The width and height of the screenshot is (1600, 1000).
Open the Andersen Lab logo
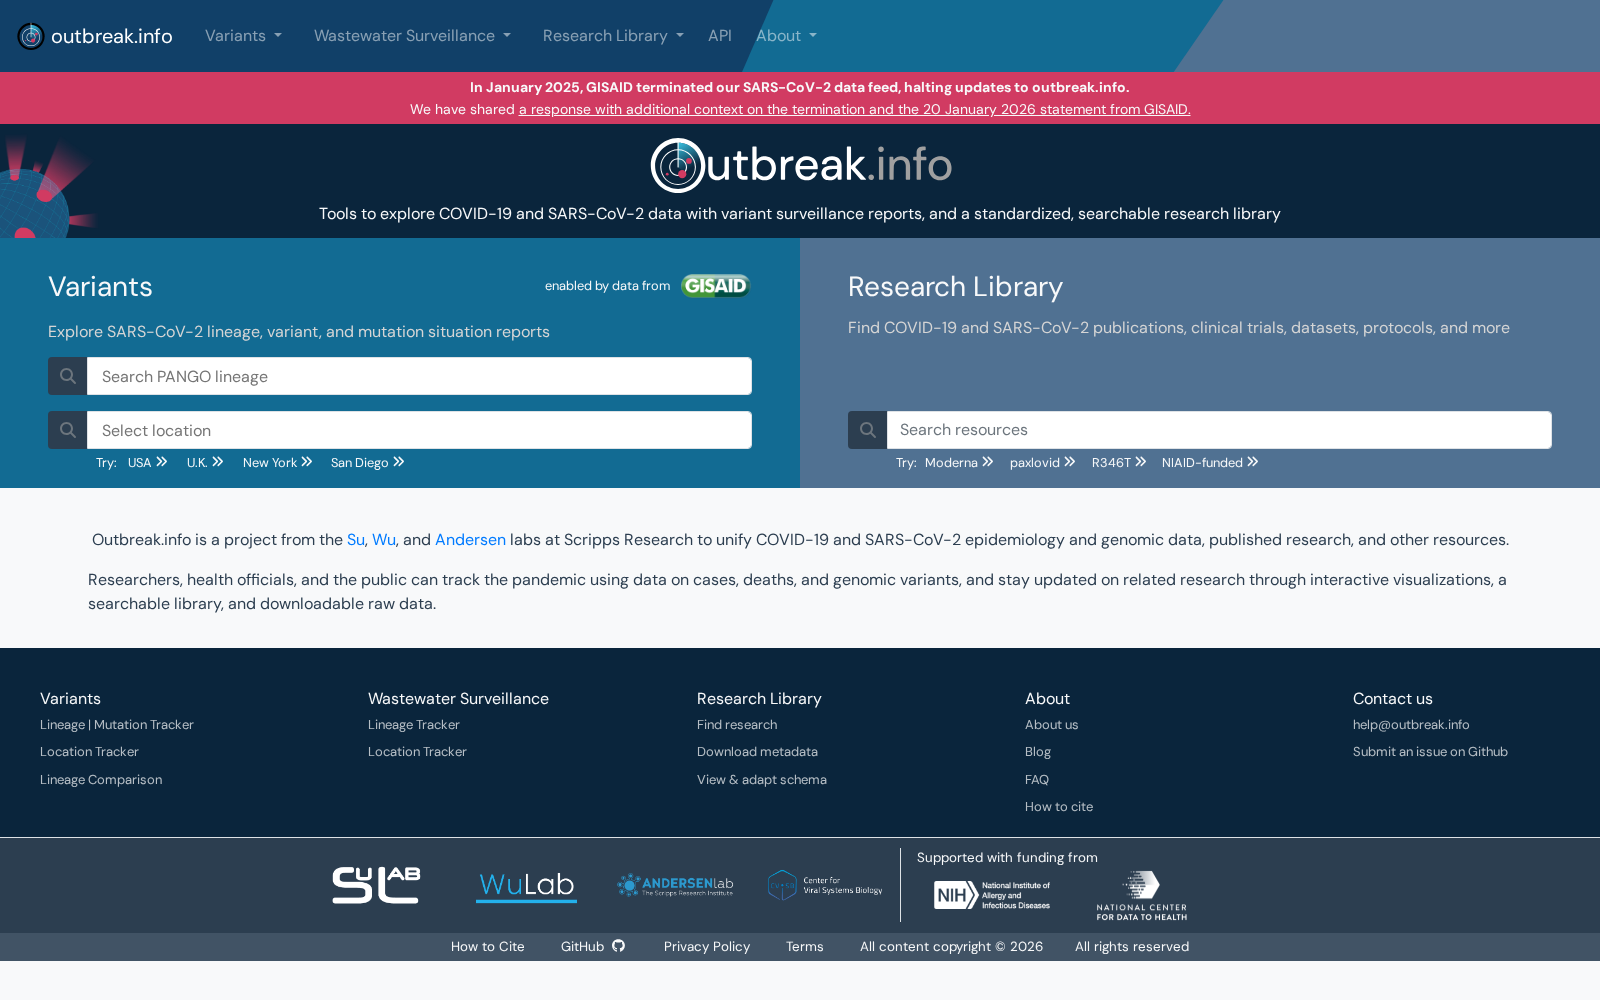(x=675, y=885)
